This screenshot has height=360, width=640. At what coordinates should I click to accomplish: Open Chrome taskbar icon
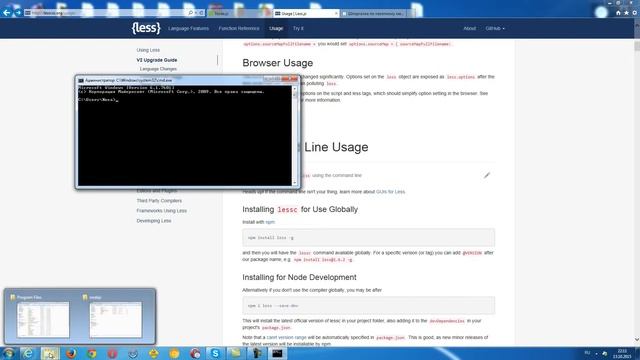click(92, 353)
